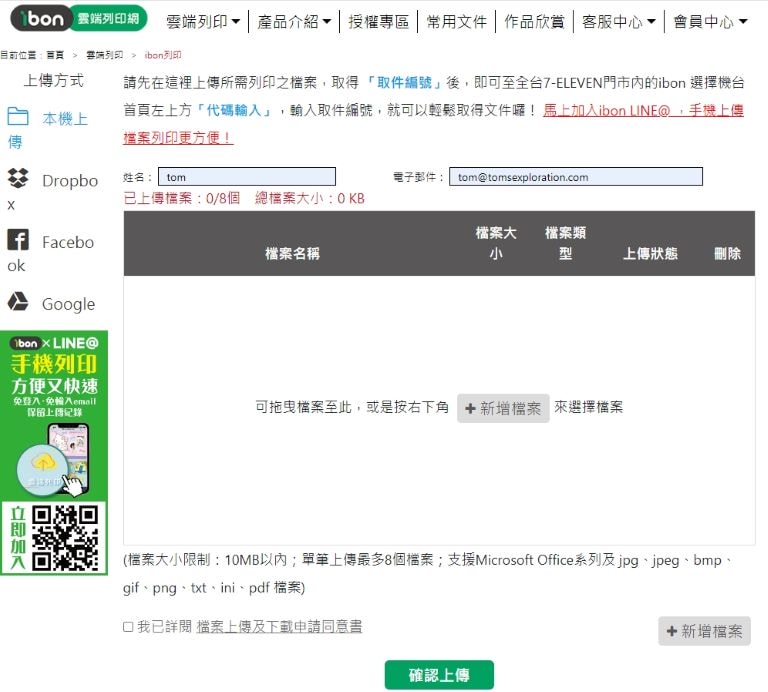Click the 電子郵件 input field
Screen dimensions: 768x692
point(576,177)
